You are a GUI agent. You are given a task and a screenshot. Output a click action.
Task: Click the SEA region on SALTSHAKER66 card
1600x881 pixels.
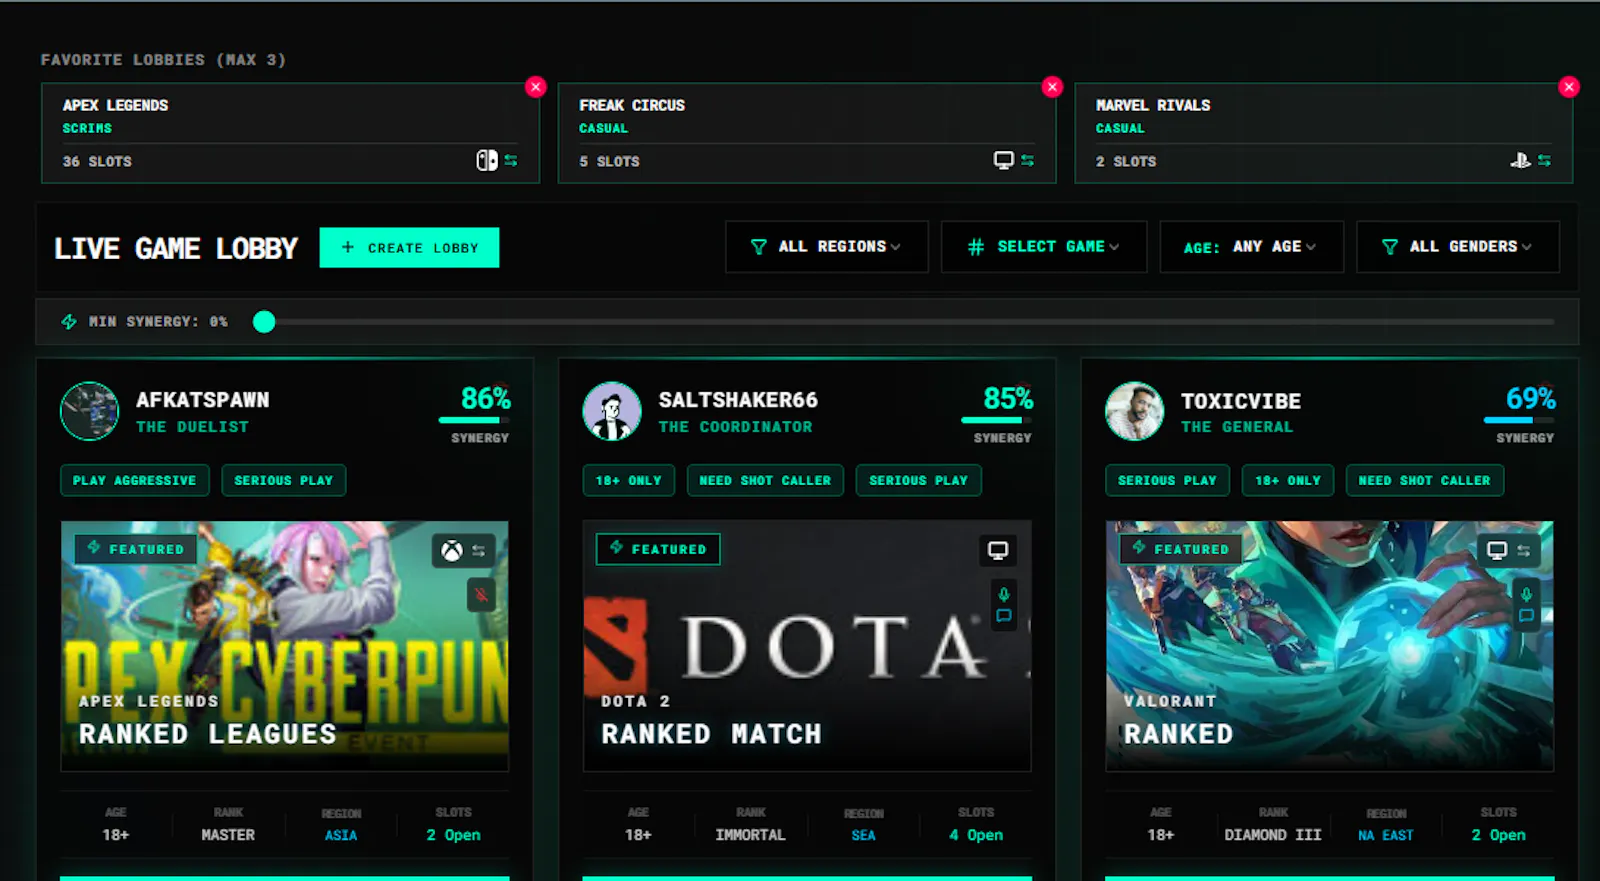click(x=864, y=835)
